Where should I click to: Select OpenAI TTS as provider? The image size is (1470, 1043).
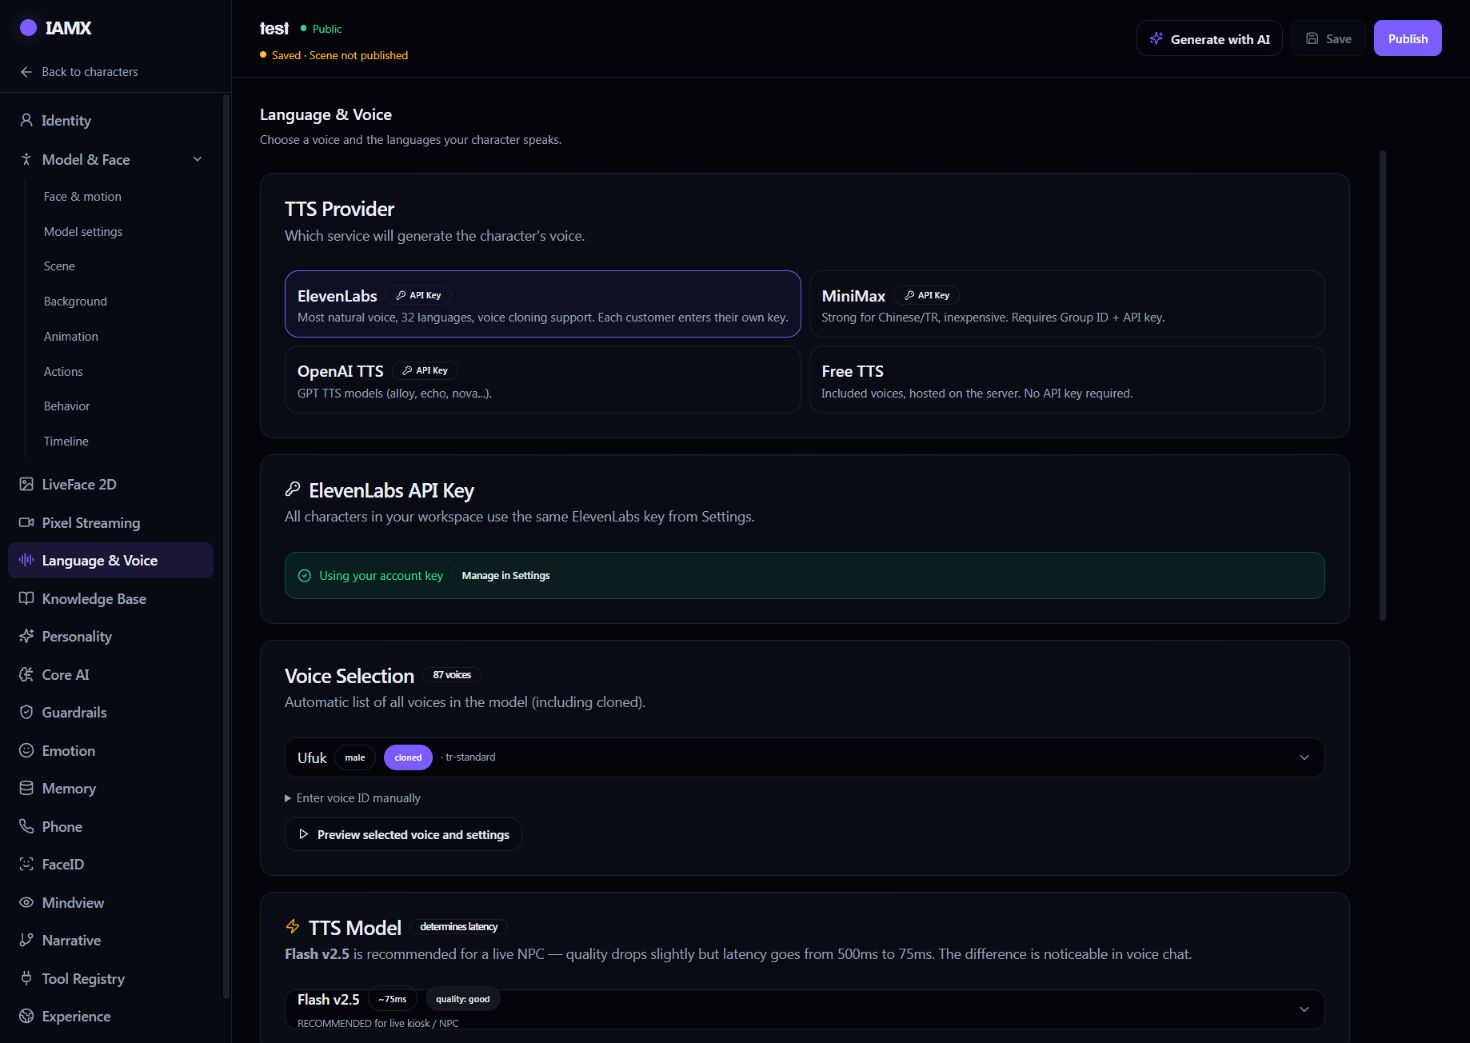pos(543,380)
